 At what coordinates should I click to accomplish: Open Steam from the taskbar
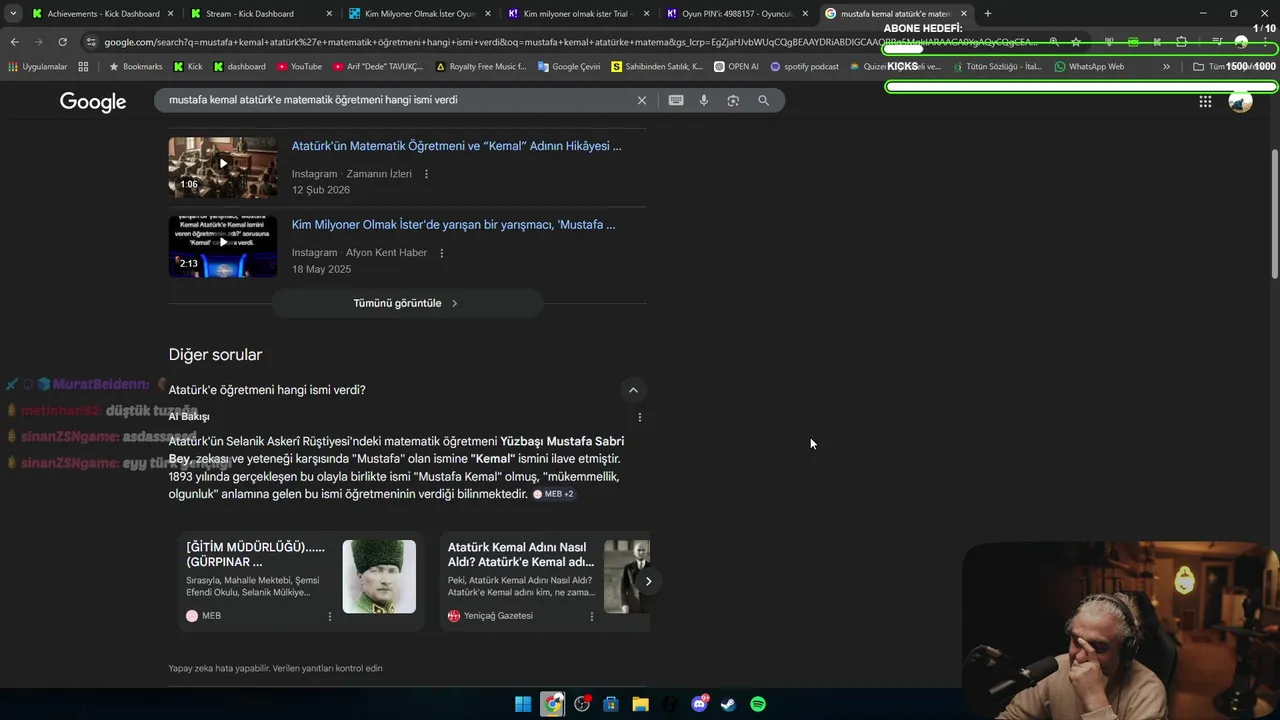728,704
